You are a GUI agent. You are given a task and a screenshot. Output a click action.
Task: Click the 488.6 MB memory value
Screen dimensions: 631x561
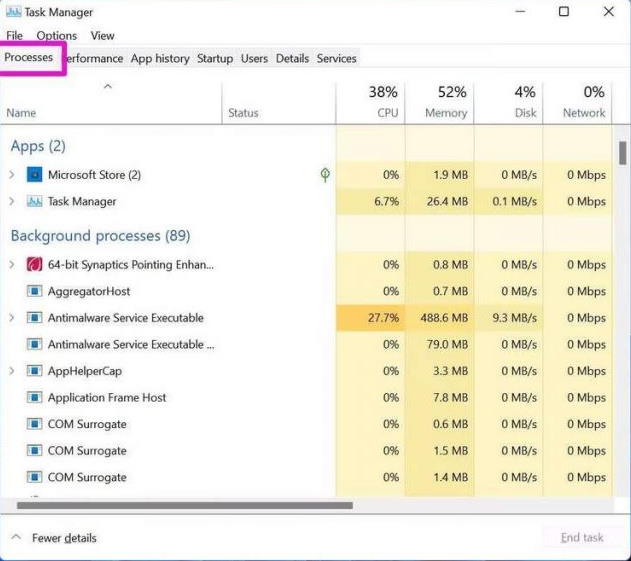click(x=444, y=318)
